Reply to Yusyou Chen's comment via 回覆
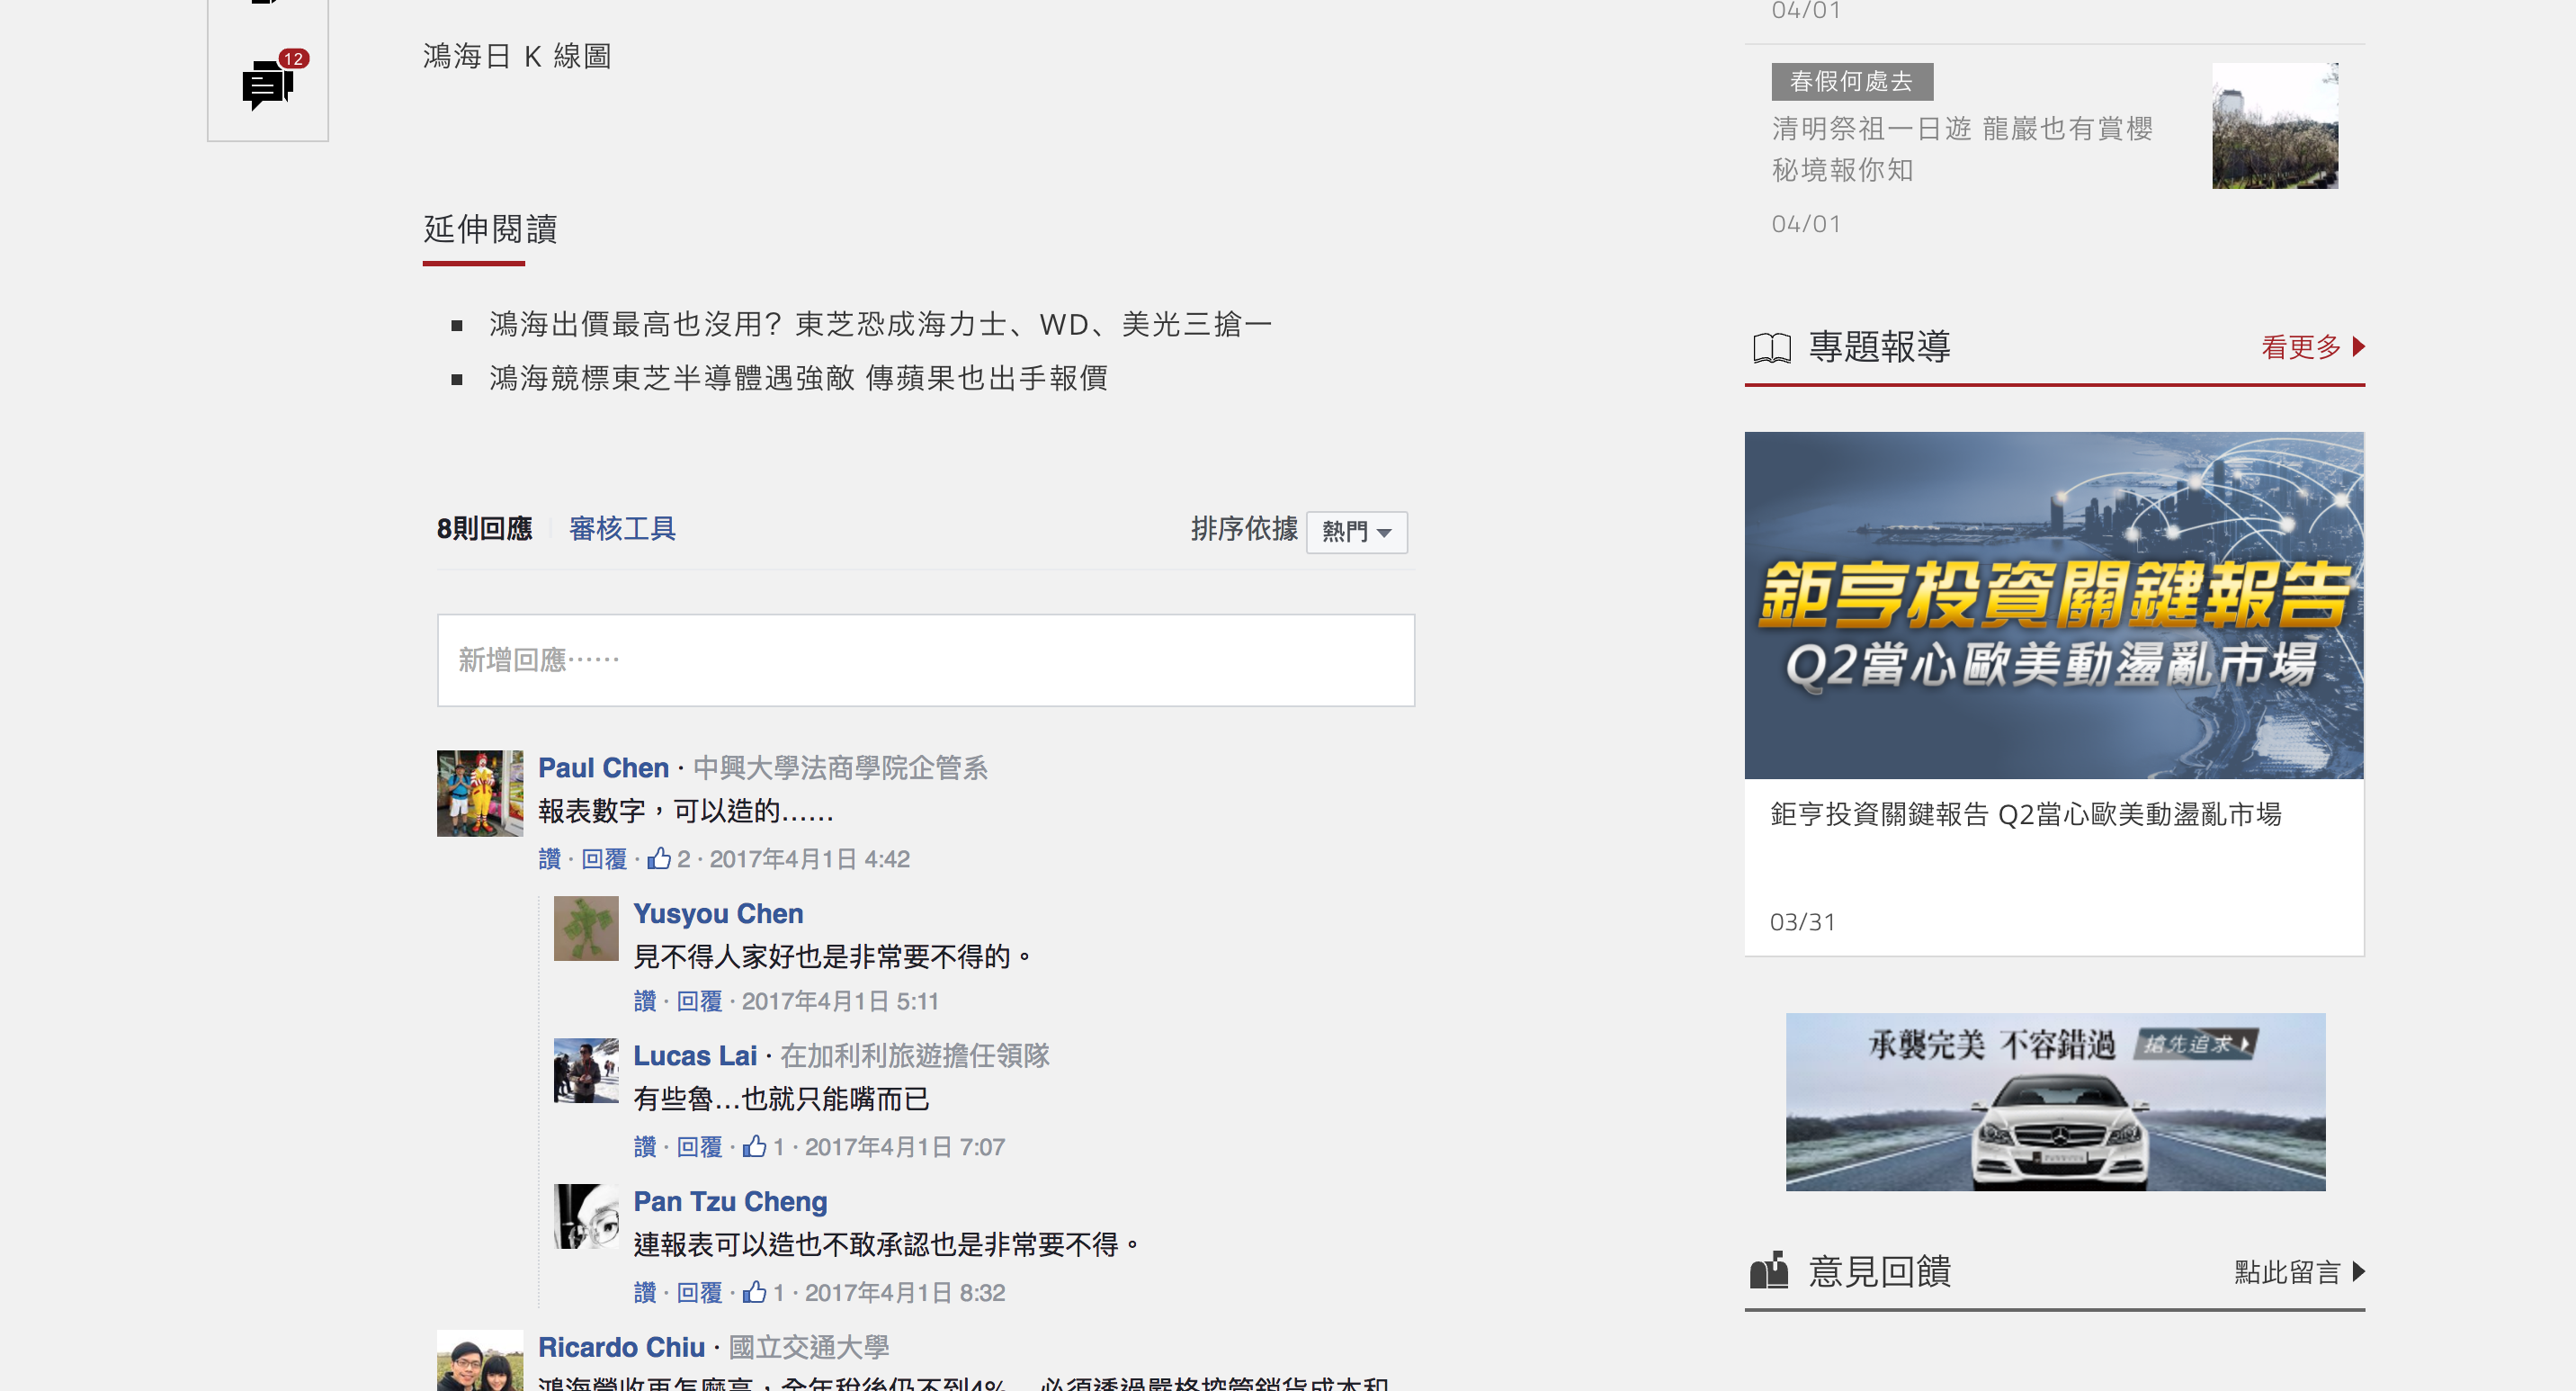 click(x=699, y=1001)
